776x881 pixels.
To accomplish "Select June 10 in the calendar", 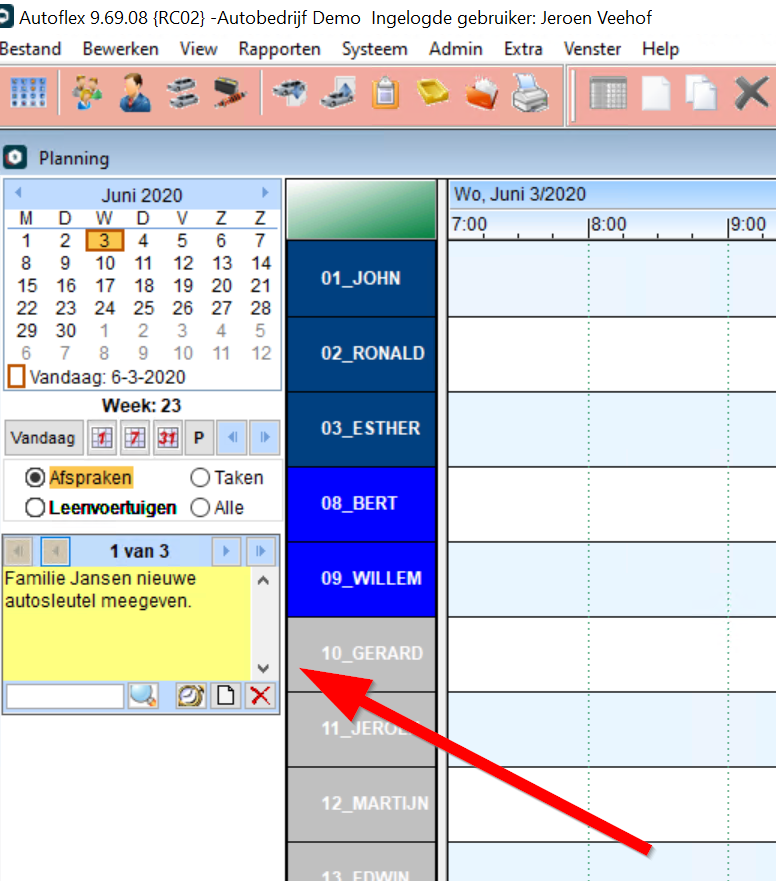I will tap(105, 263).
